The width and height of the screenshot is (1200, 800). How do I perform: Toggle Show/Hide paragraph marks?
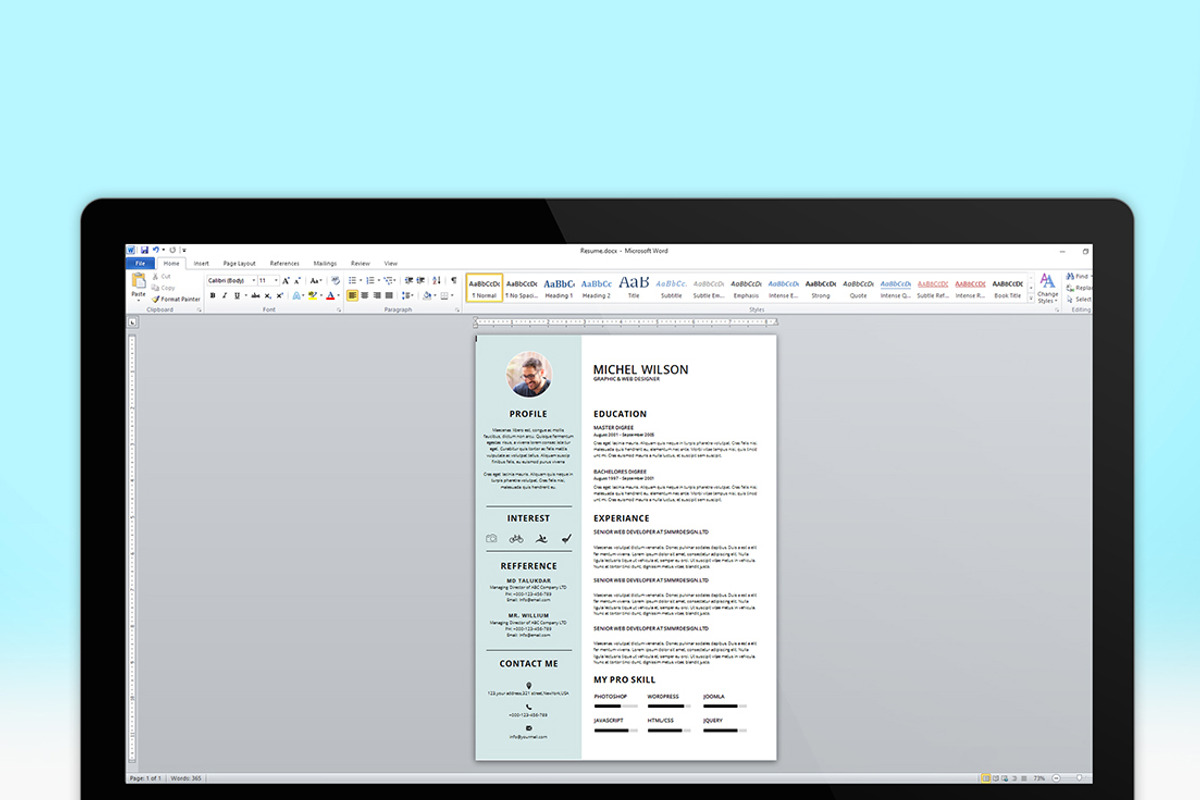click(x=454, y=281)
